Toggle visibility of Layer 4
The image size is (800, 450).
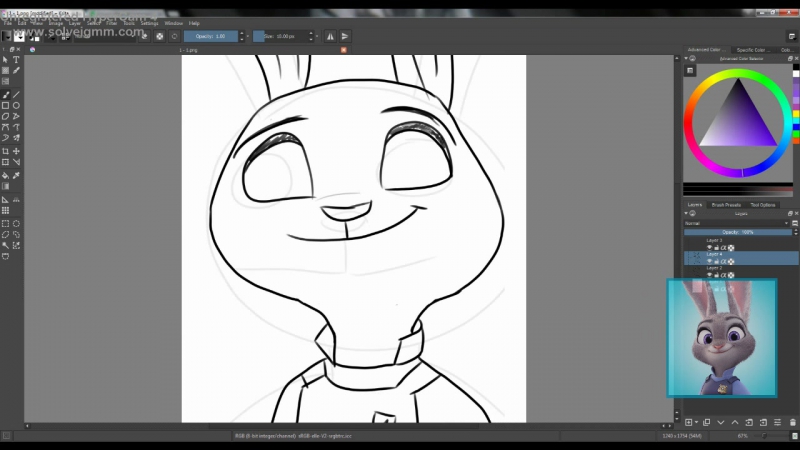pos(709,261)
